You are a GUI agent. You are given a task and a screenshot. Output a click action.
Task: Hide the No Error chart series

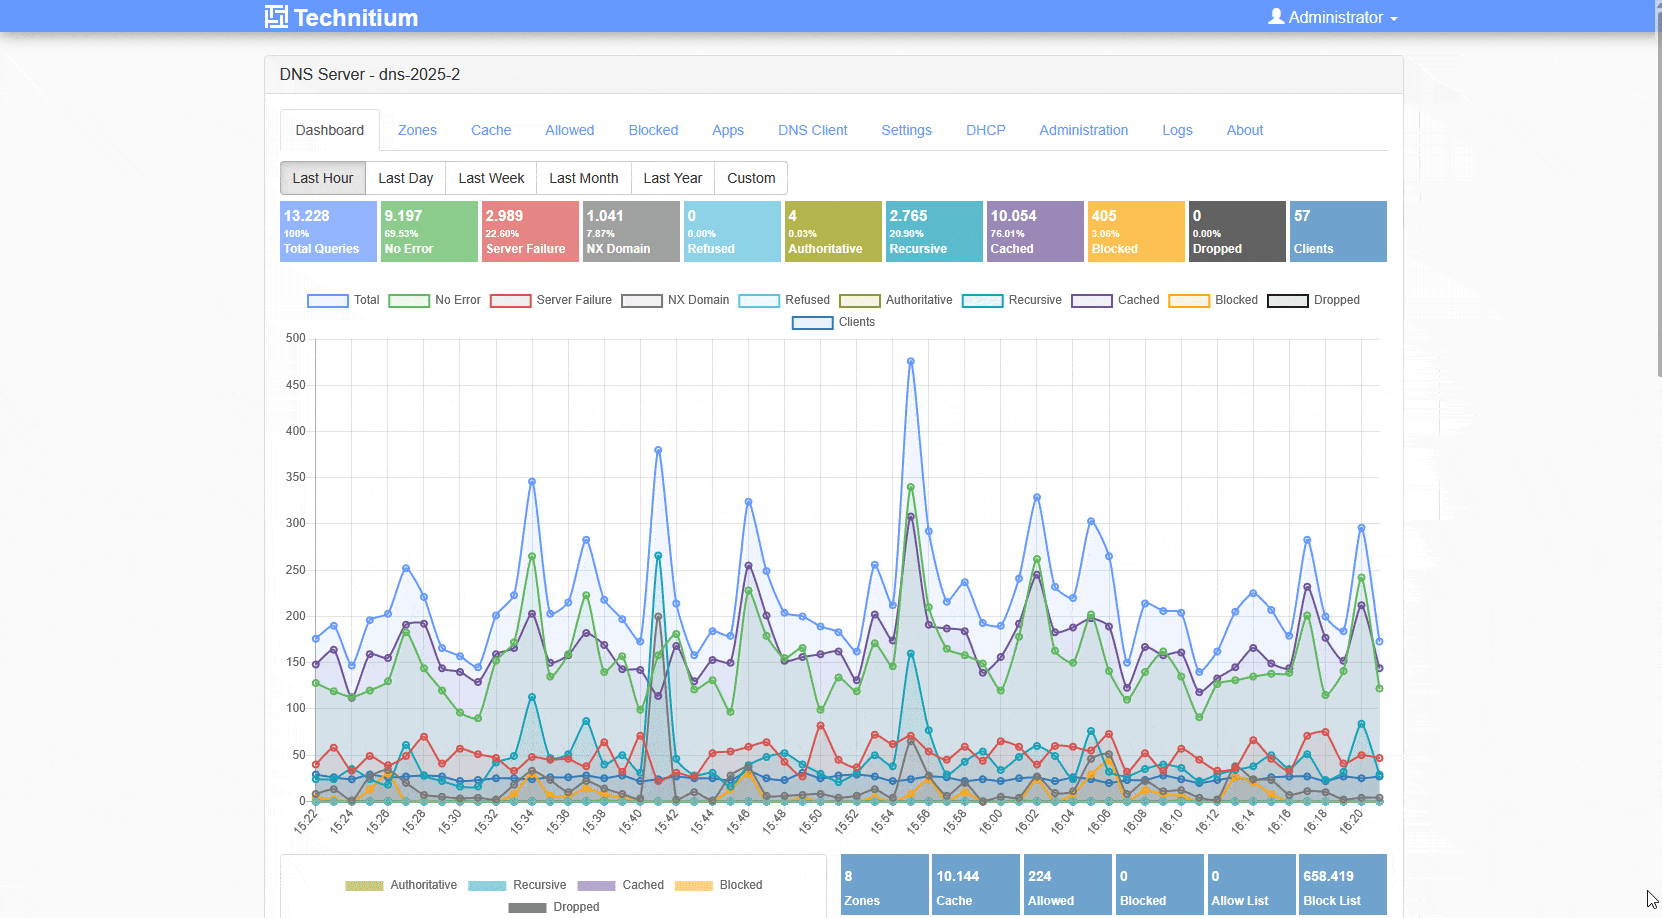tap(435, 300)
